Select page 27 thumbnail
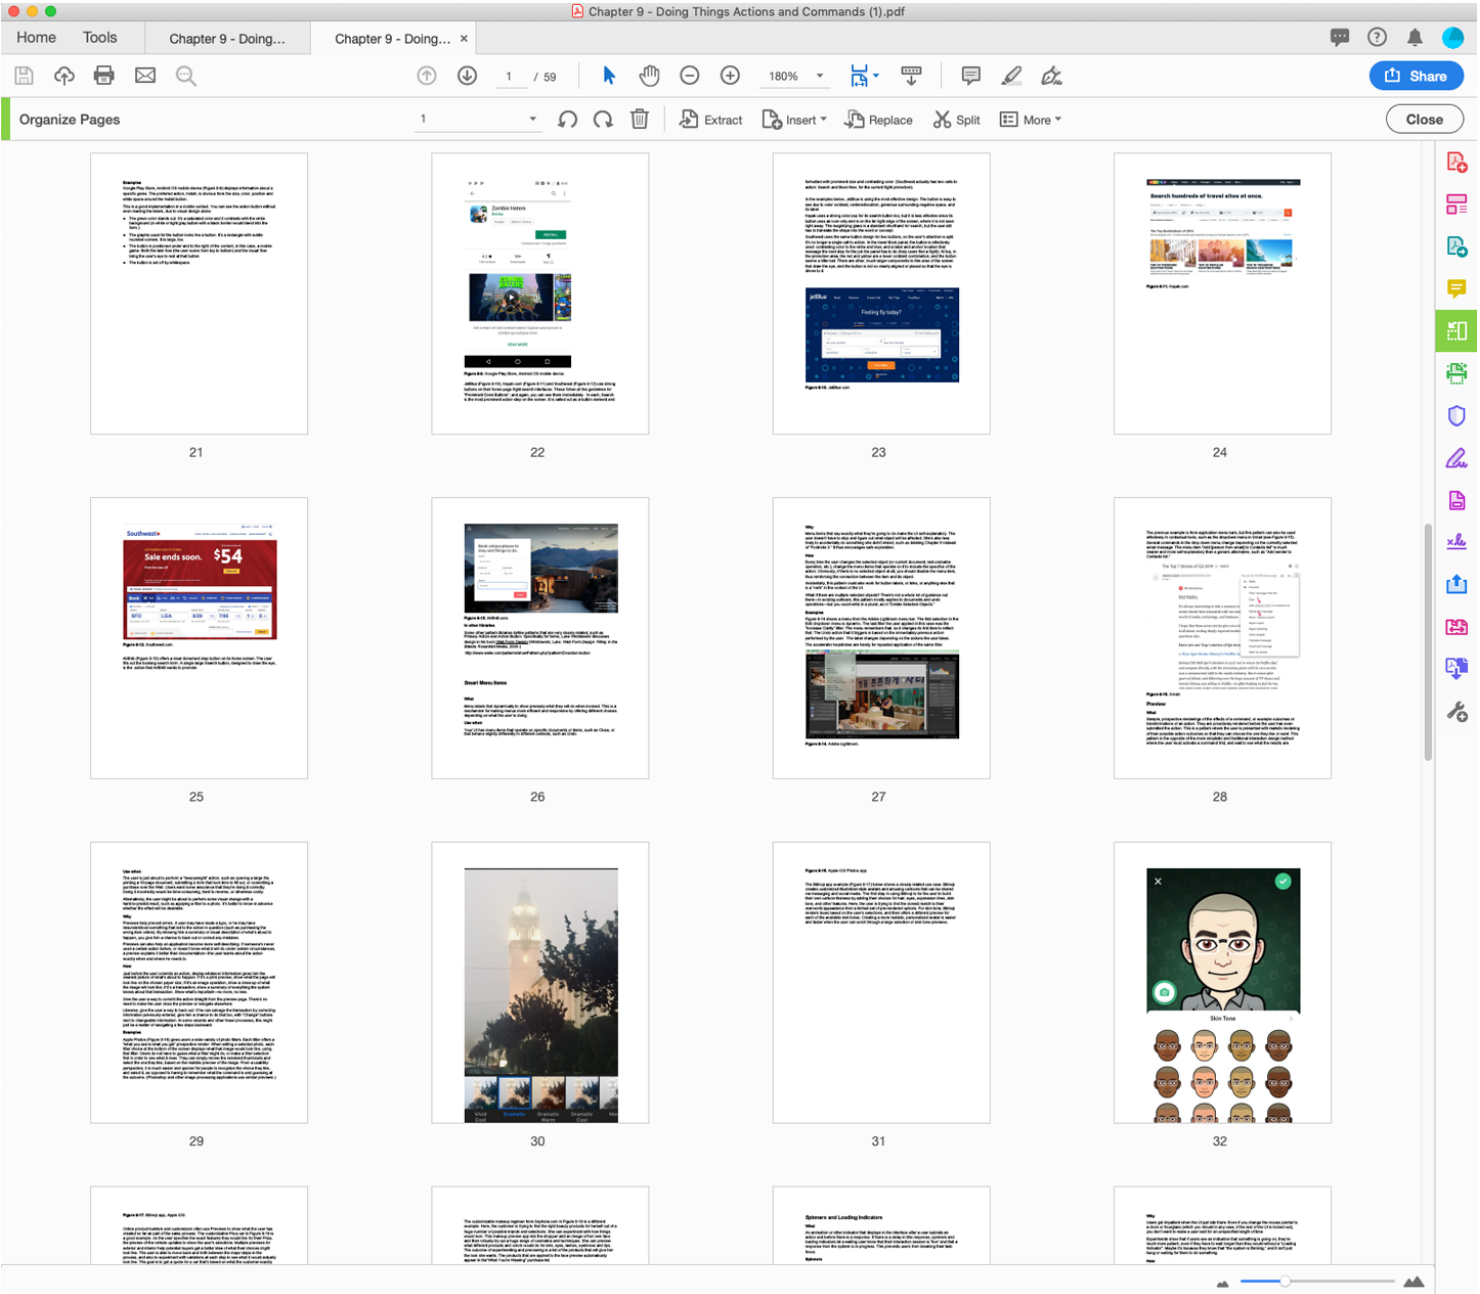 click(x=881, y=638)
